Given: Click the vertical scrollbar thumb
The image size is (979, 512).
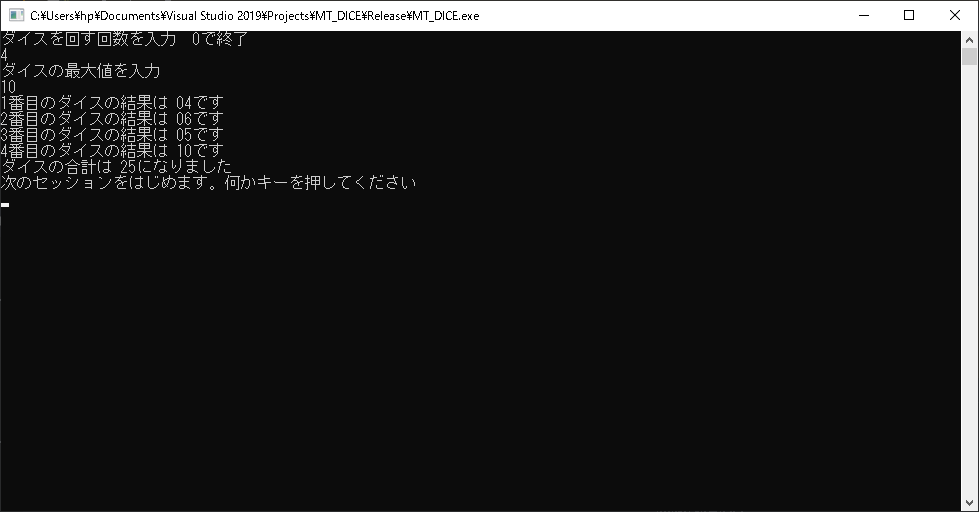Looking at the screenshot, I should [x=969, y=56].
